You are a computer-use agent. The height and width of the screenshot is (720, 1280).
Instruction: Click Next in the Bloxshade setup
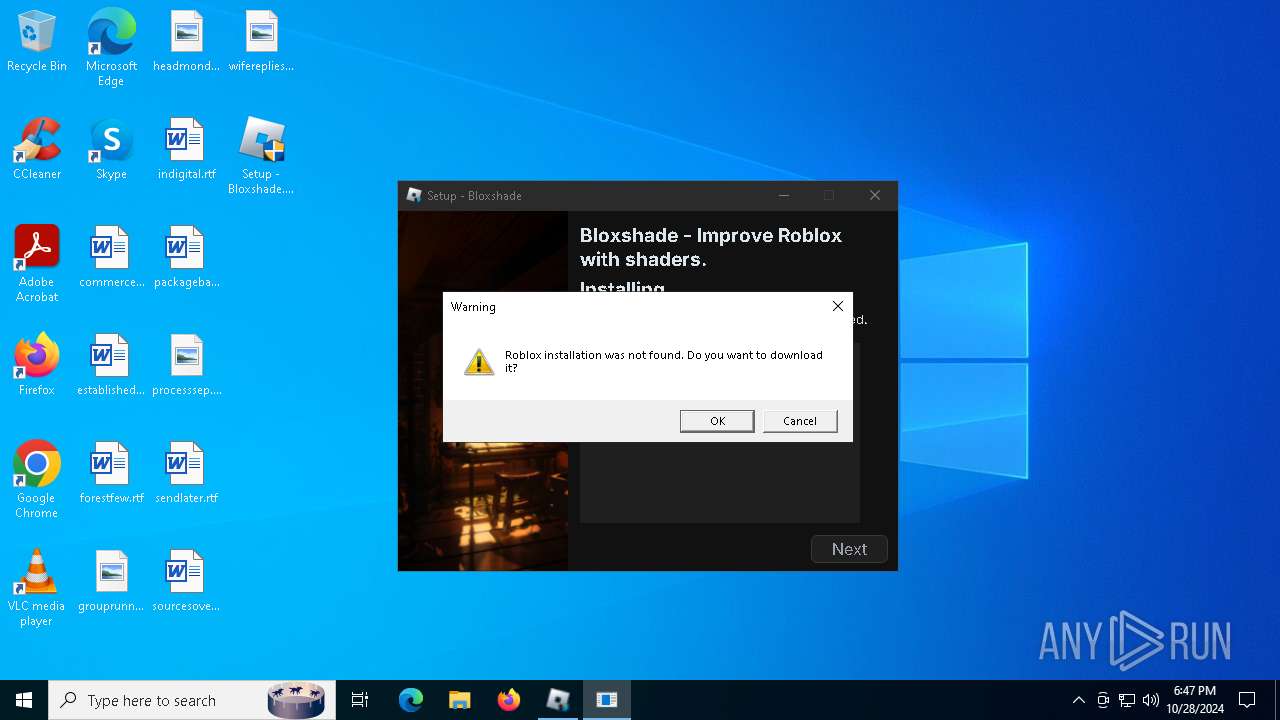click(849, 549)
